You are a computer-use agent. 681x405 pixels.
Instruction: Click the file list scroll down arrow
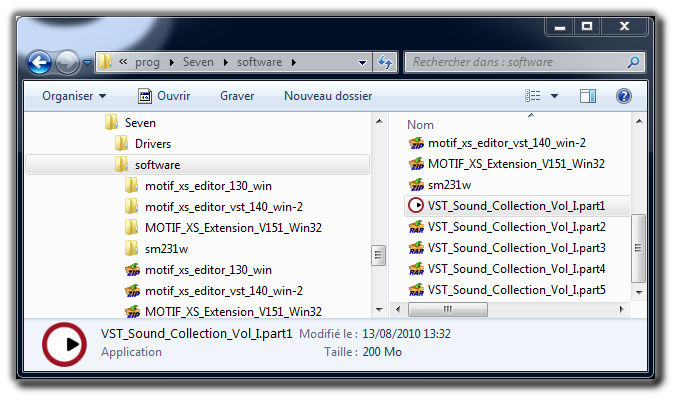click(x=639, y=292)
